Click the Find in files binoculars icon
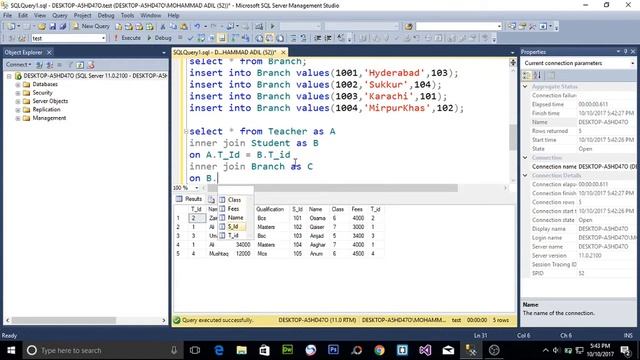This screenshot has width=640, height=360. point(408,27)
